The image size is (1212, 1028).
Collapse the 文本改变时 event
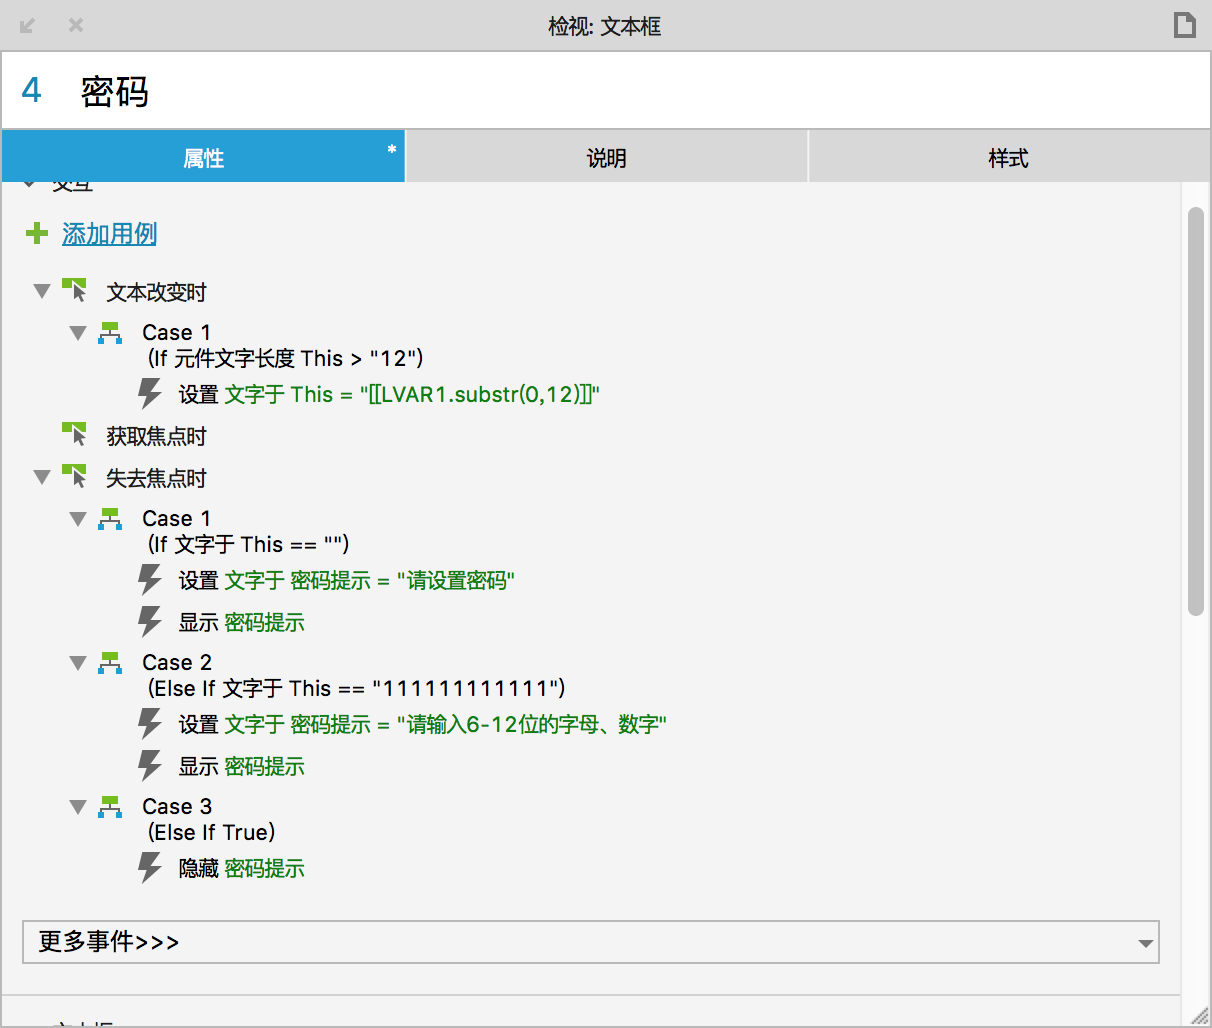[x=42, y=291]
